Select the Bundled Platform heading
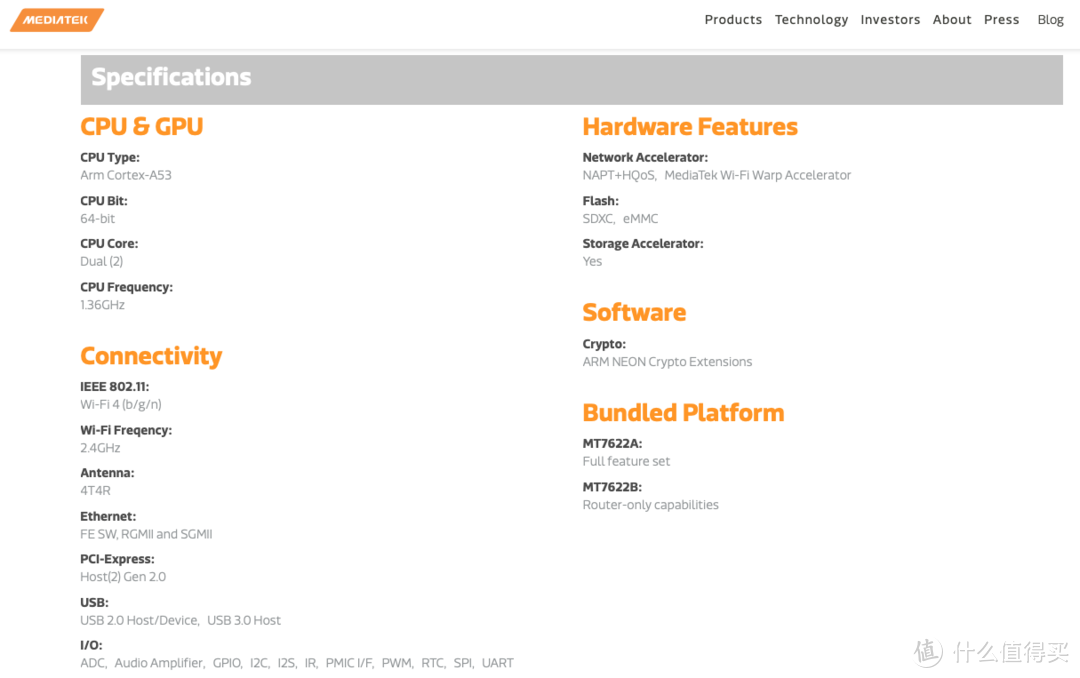Image resolution: width=1080 pixels, height=678 pixels. coord(683,413)
